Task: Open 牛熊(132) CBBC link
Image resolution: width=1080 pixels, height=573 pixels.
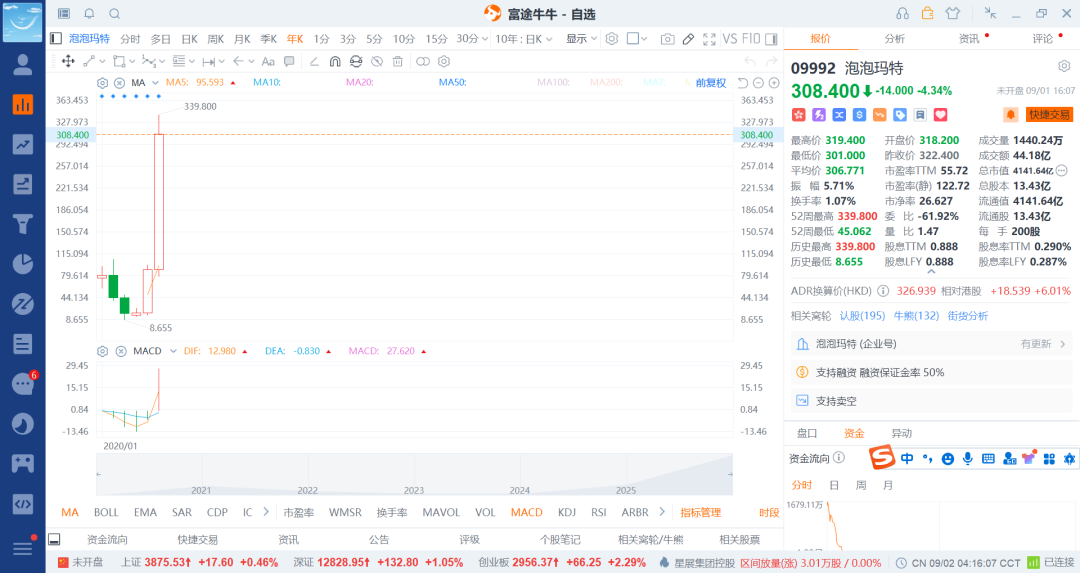Action: click(916, 315)
